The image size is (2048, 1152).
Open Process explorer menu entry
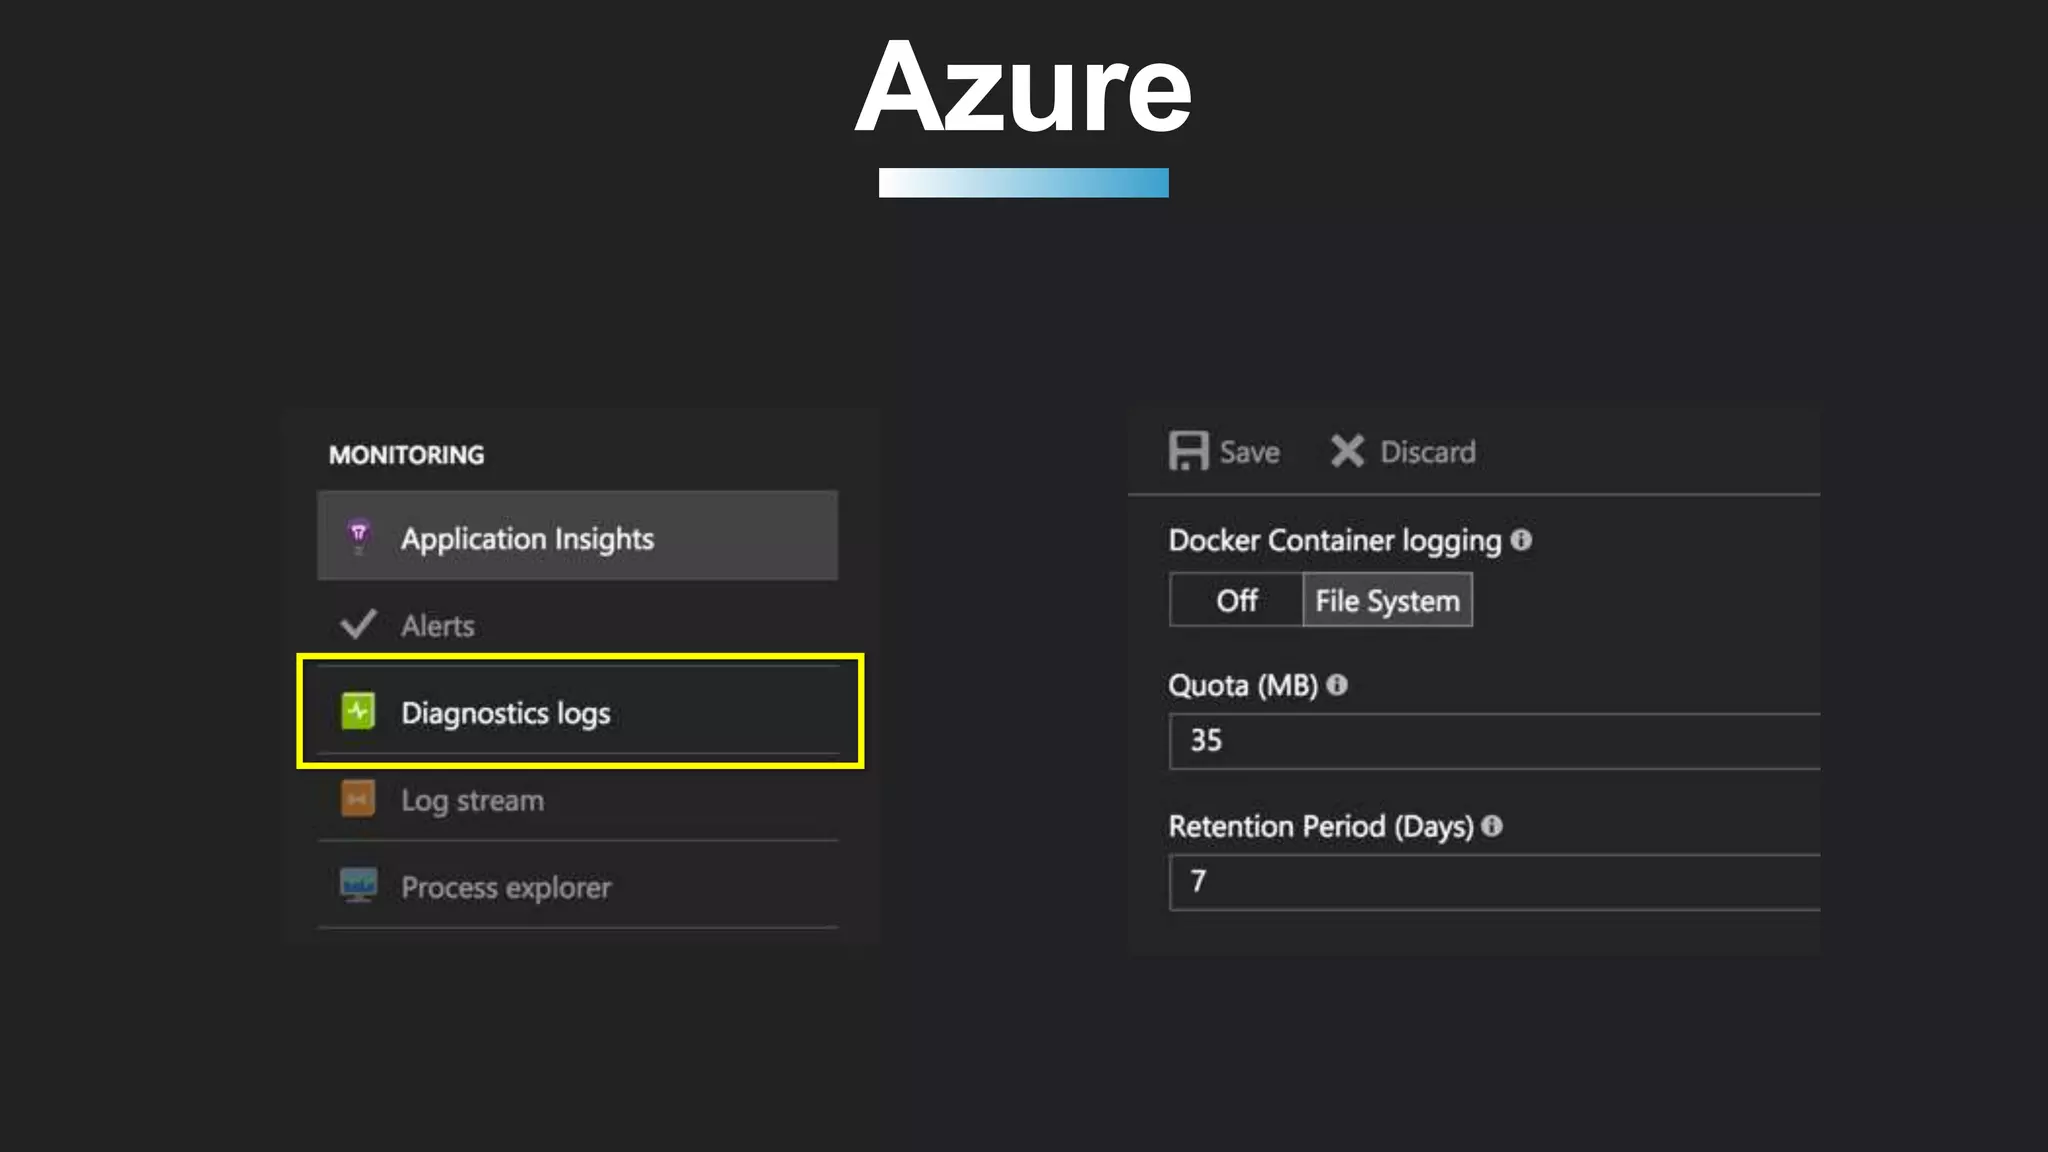[506, 887]
